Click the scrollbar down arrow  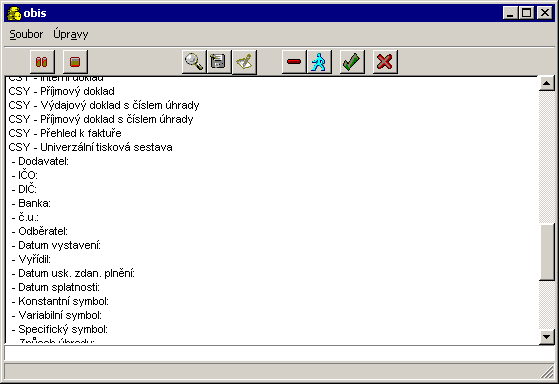(546, 337)
